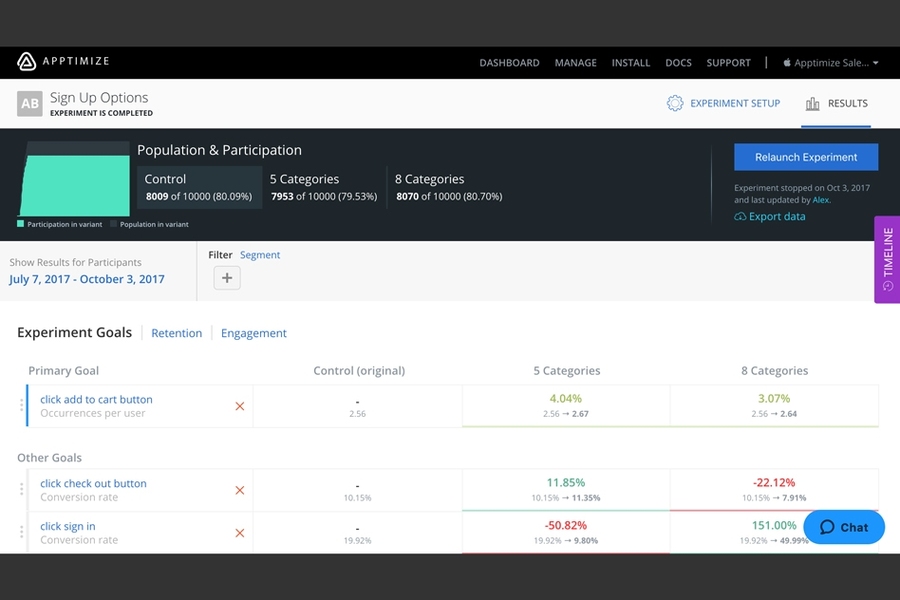
Task: Open the Docs nav item
Action: (678, 63)
